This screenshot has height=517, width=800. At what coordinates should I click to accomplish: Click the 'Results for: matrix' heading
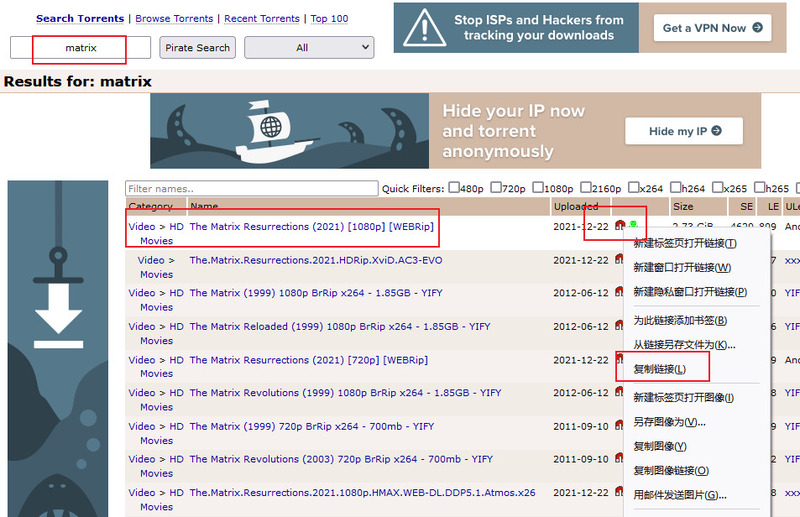click(78, 82)
